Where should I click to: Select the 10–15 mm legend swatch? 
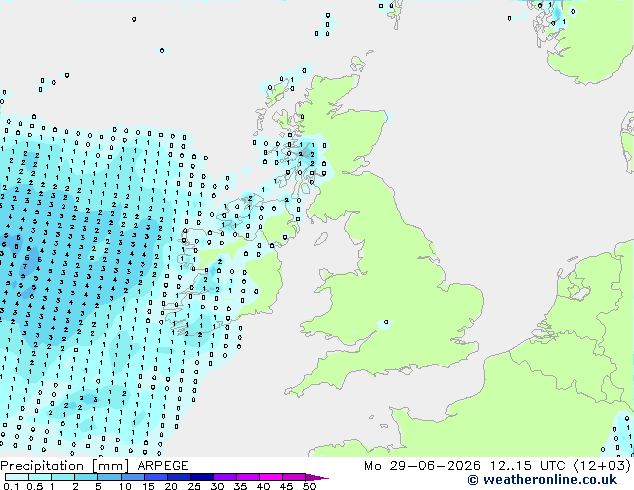[x=132, y=477]
